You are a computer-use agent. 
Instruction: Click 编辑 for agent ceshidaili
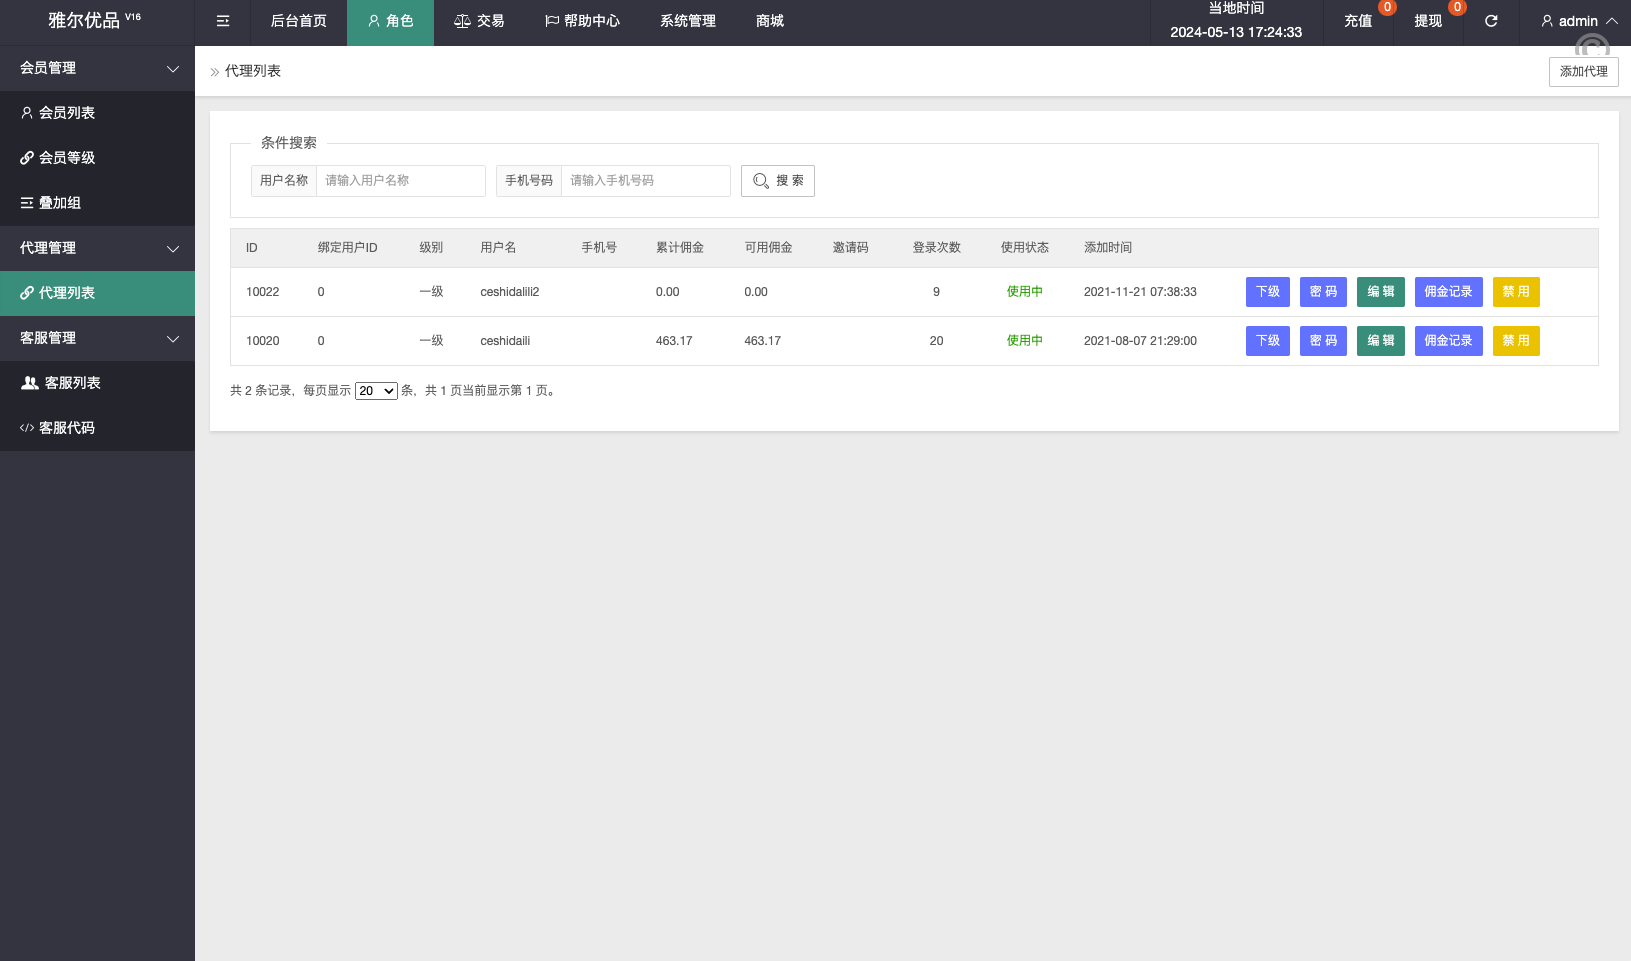[1380, 341]
